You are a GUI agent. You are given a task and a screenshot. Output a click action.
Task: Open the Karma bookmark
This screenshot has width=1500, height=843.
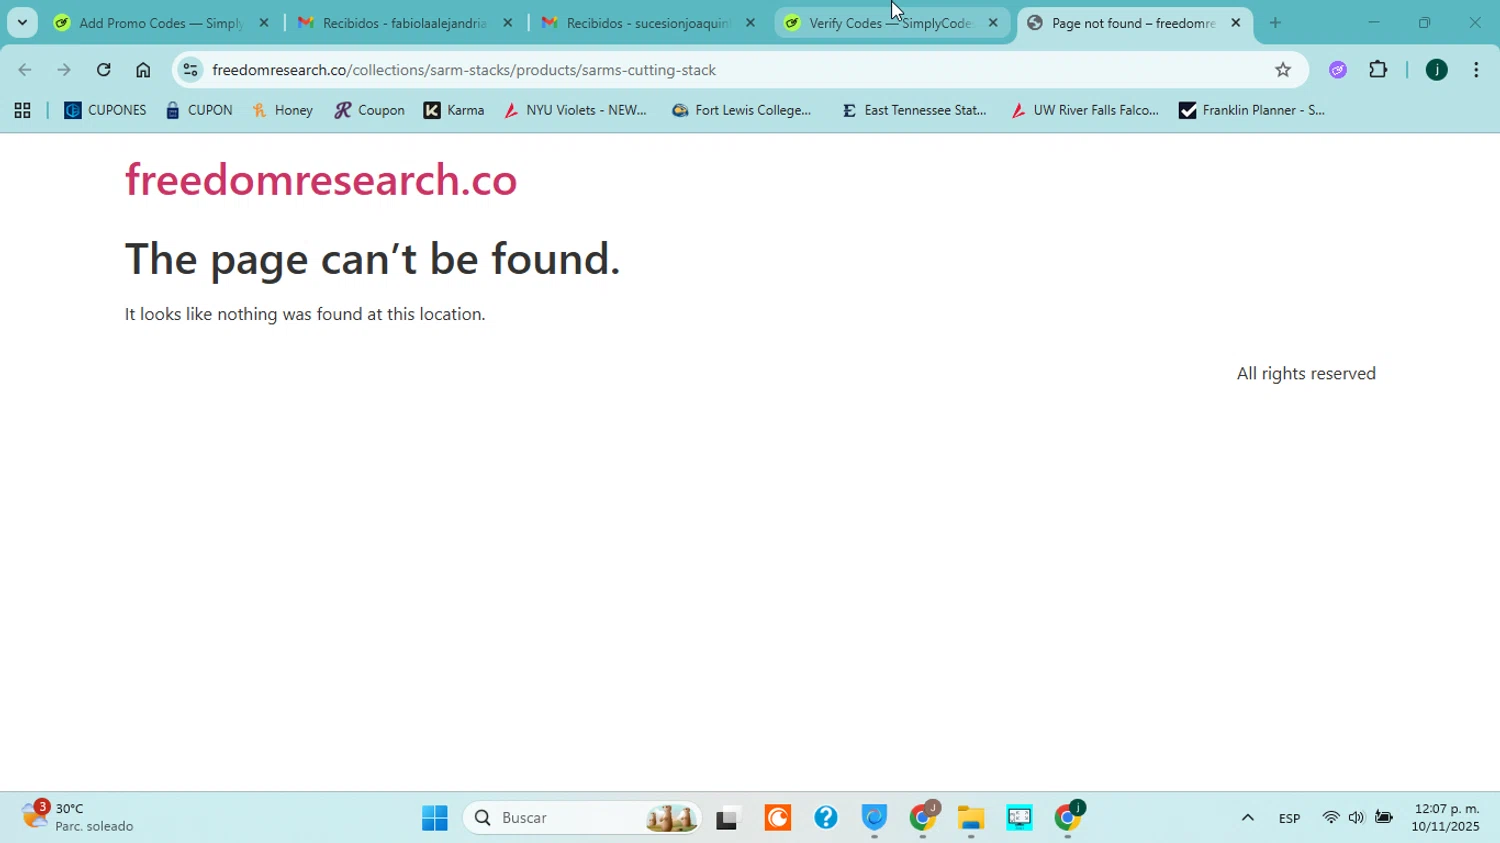[455, 111]
